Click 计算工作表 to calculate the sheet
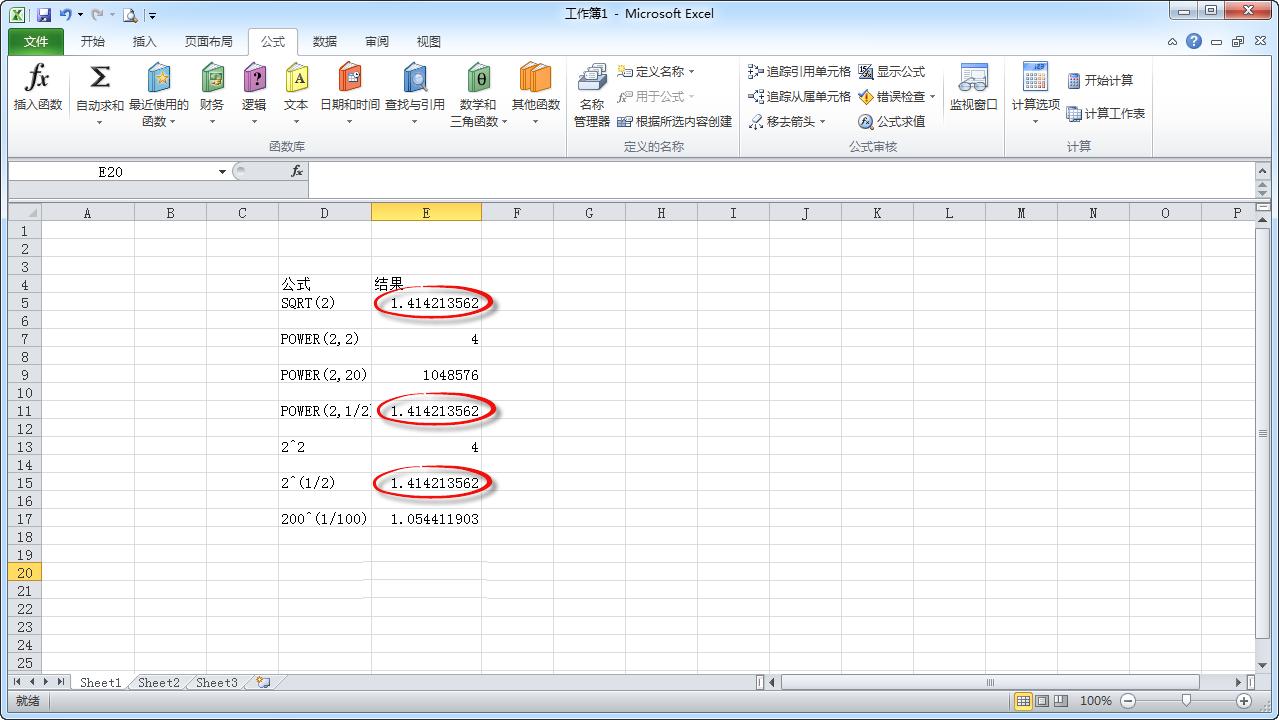Viewport: 1279px width, 720px height. [1105, 113]
